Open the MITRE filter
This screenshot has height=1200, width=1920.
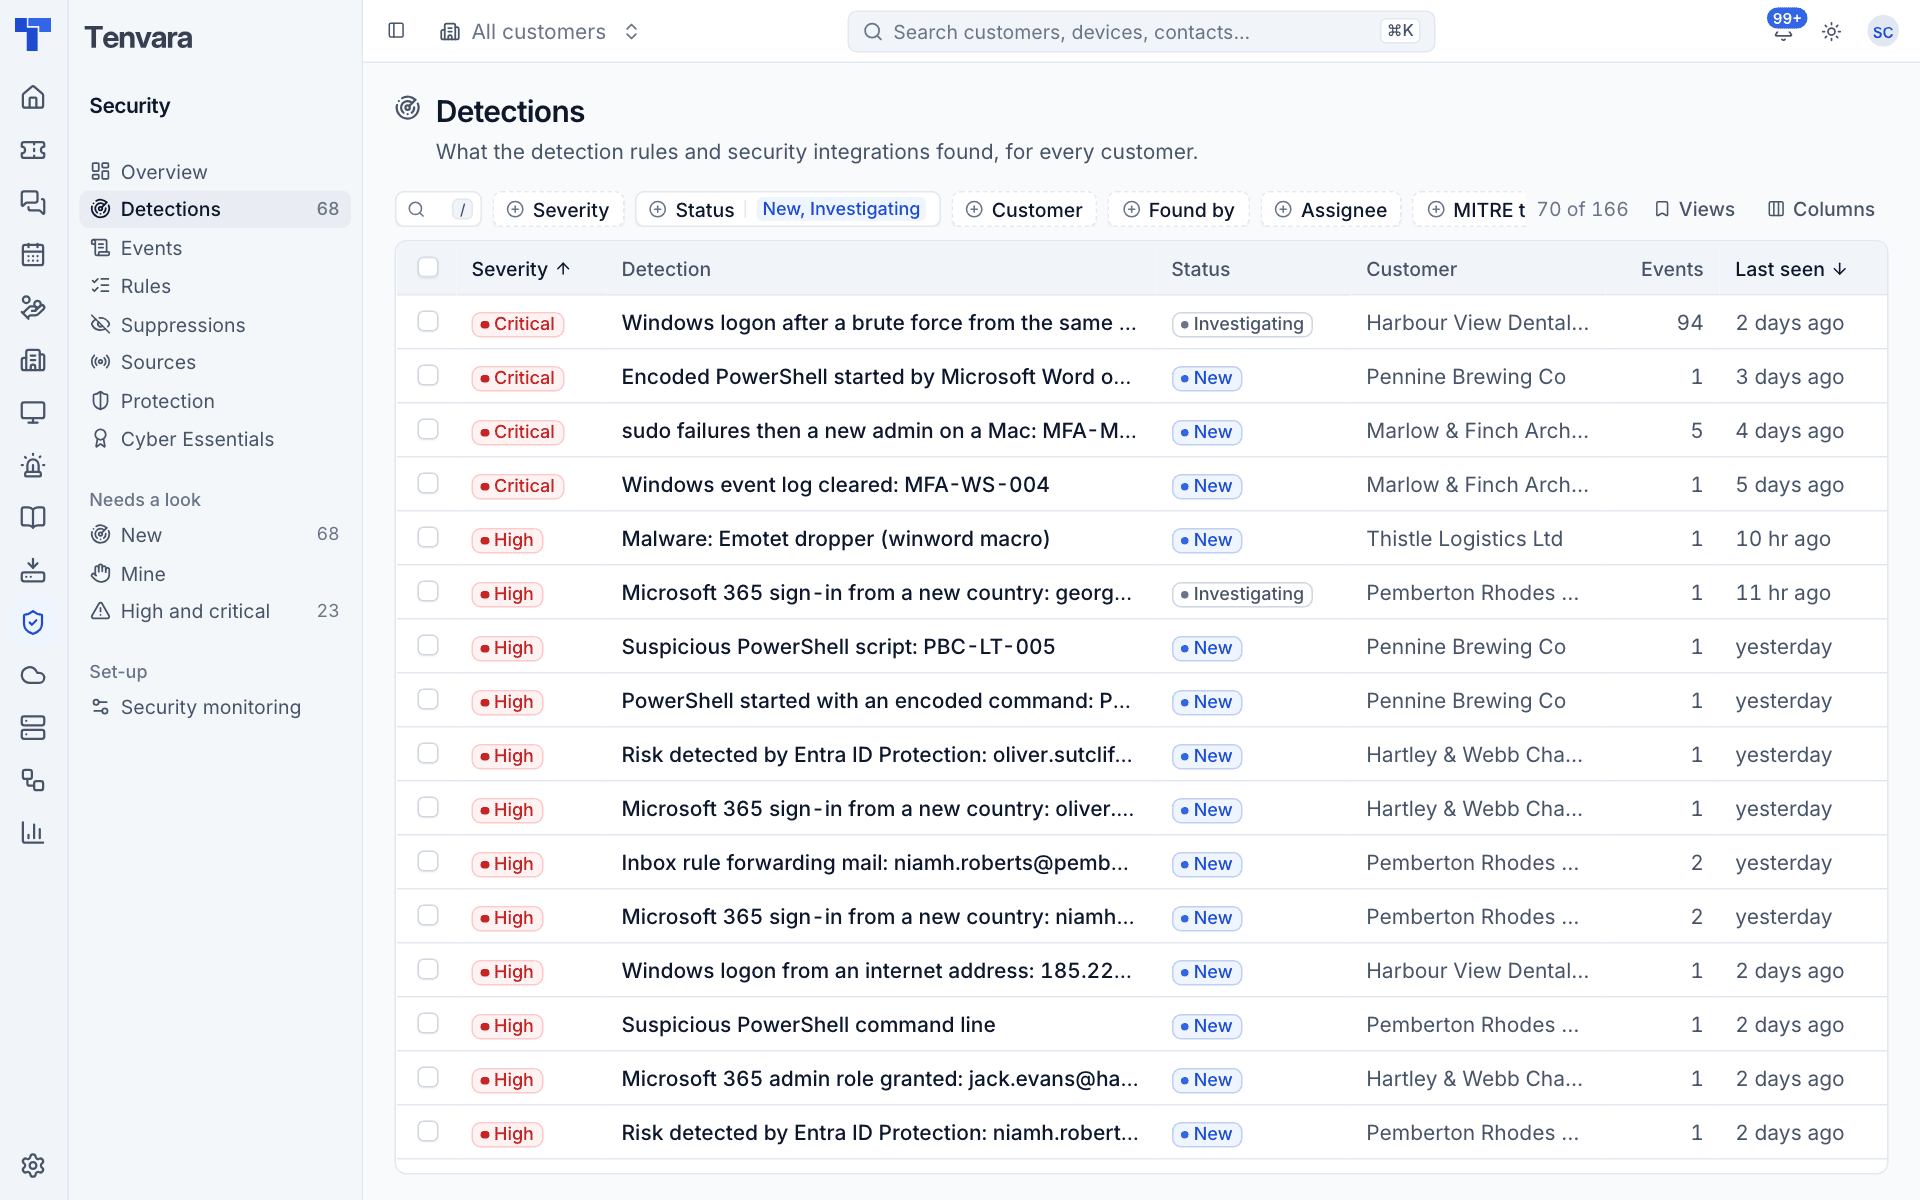[1470, 209]
